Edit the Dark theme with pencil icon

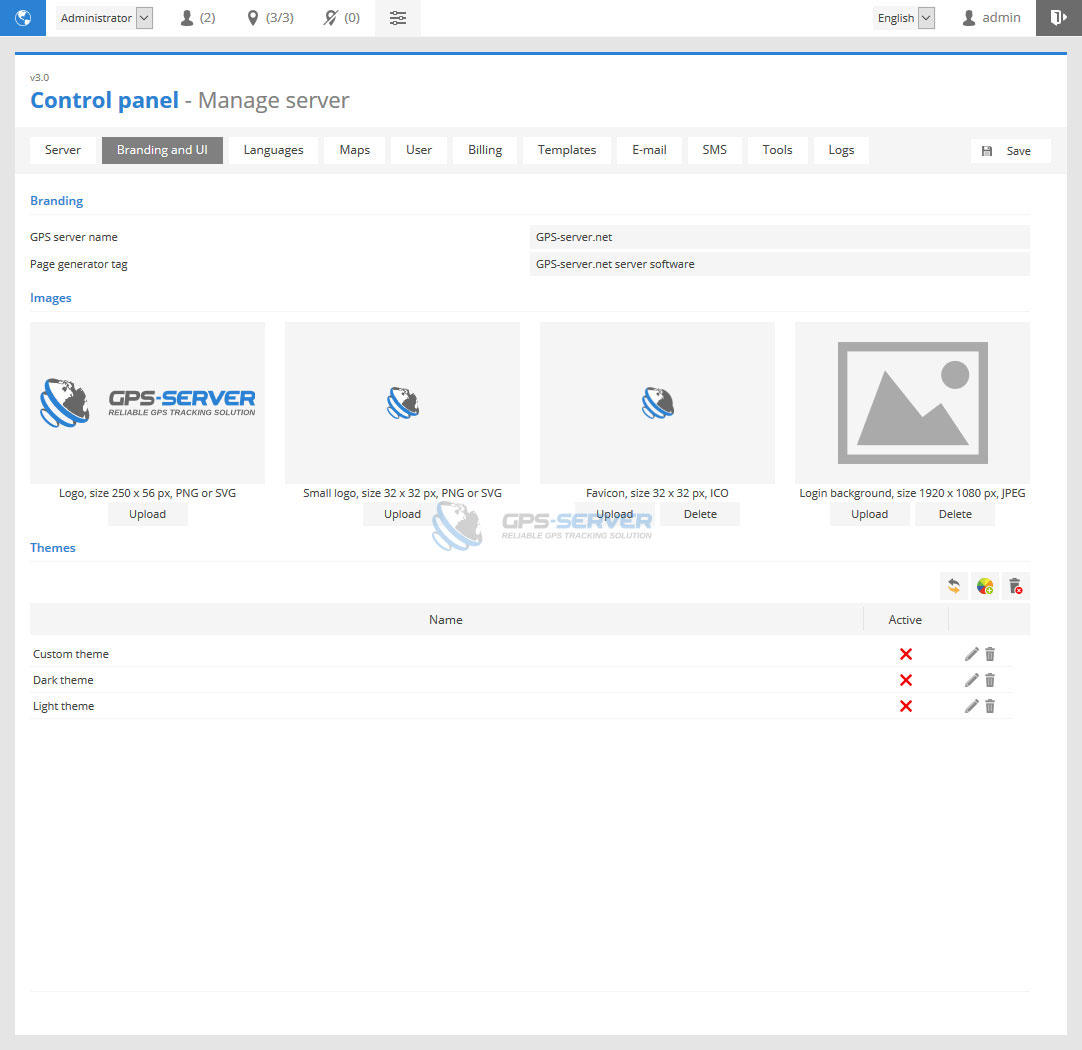coord(971,680)
